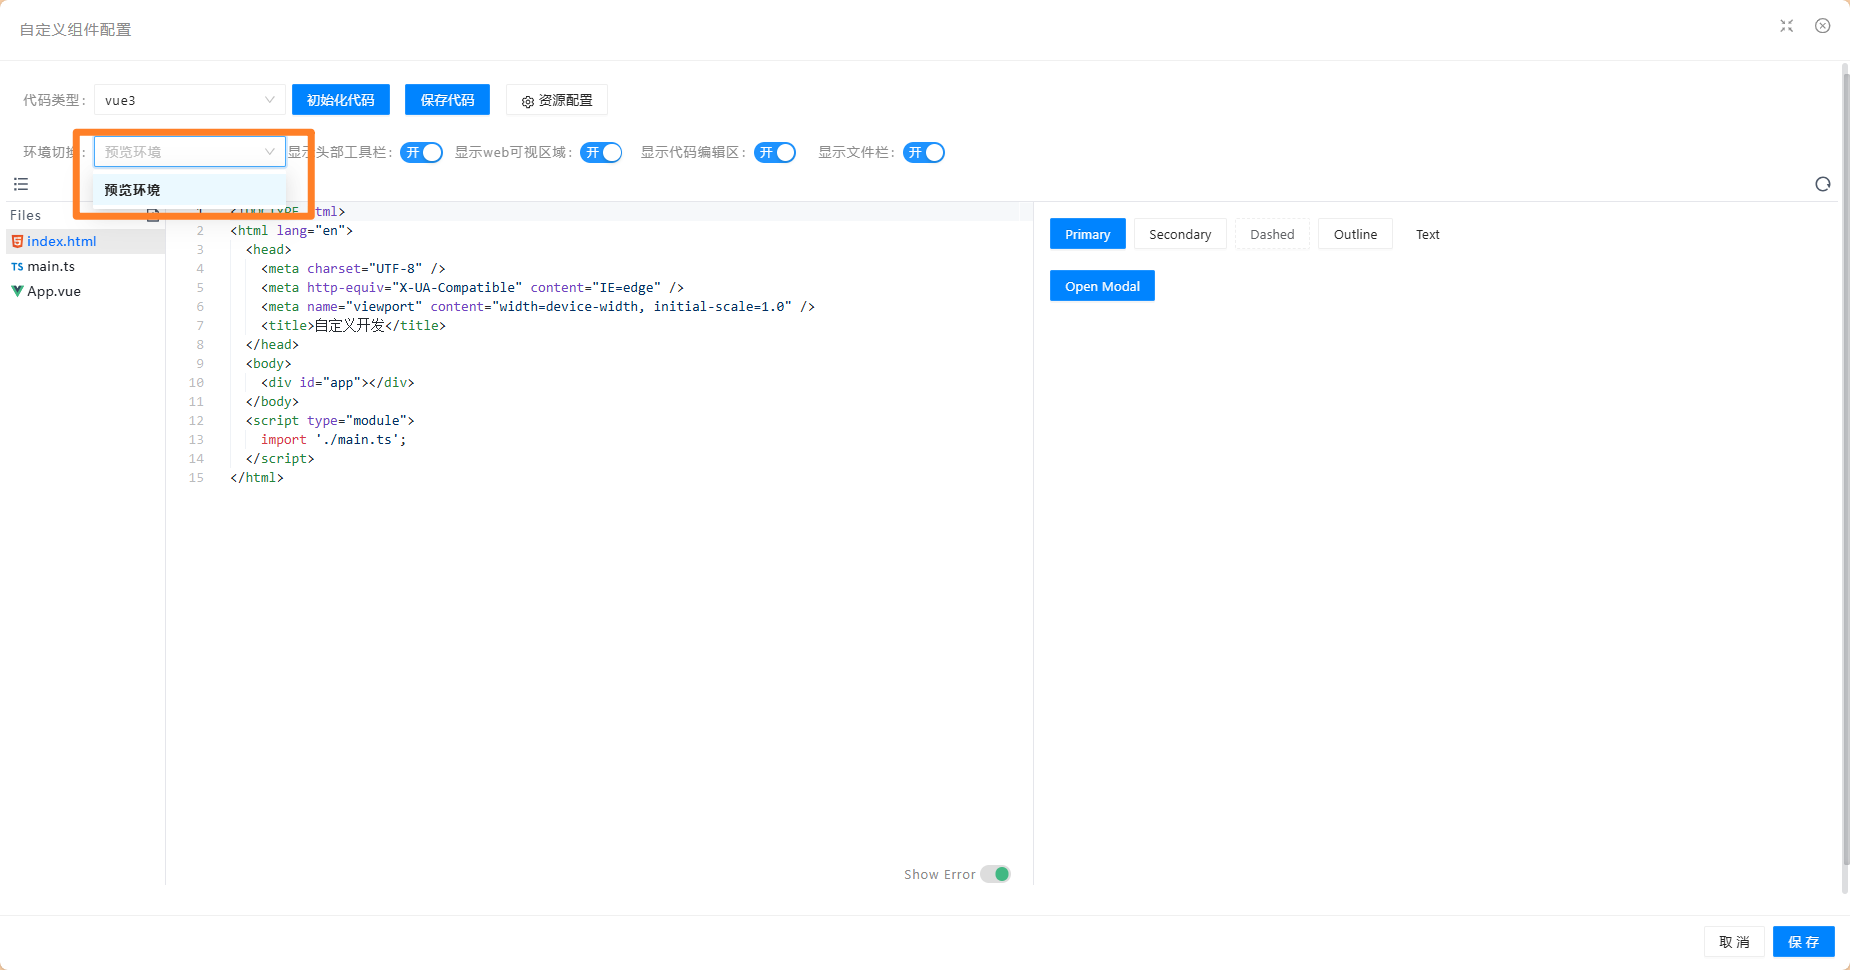The width and height of the screenshot is (1850, 970).
Task: Click the Dashed preview button
Action: 1272,234
